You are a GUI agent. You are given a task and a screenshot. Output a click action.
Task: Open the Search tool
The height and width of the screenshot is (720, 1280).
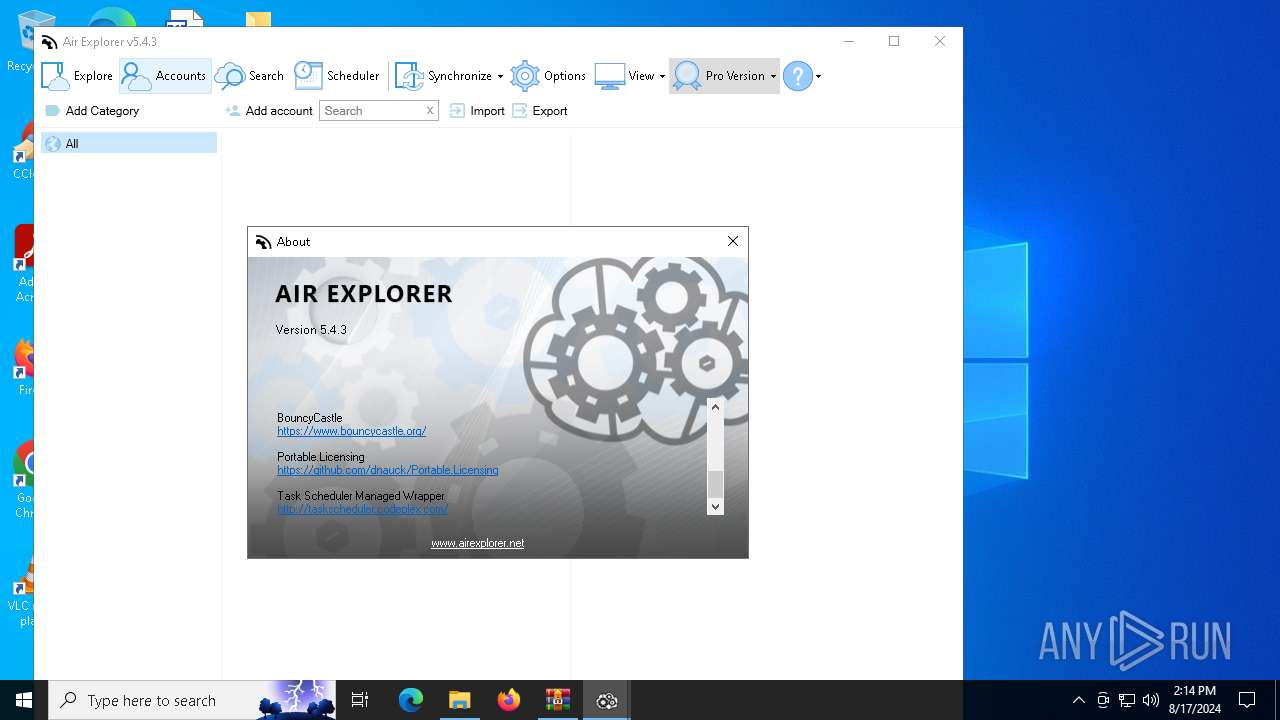250,76
